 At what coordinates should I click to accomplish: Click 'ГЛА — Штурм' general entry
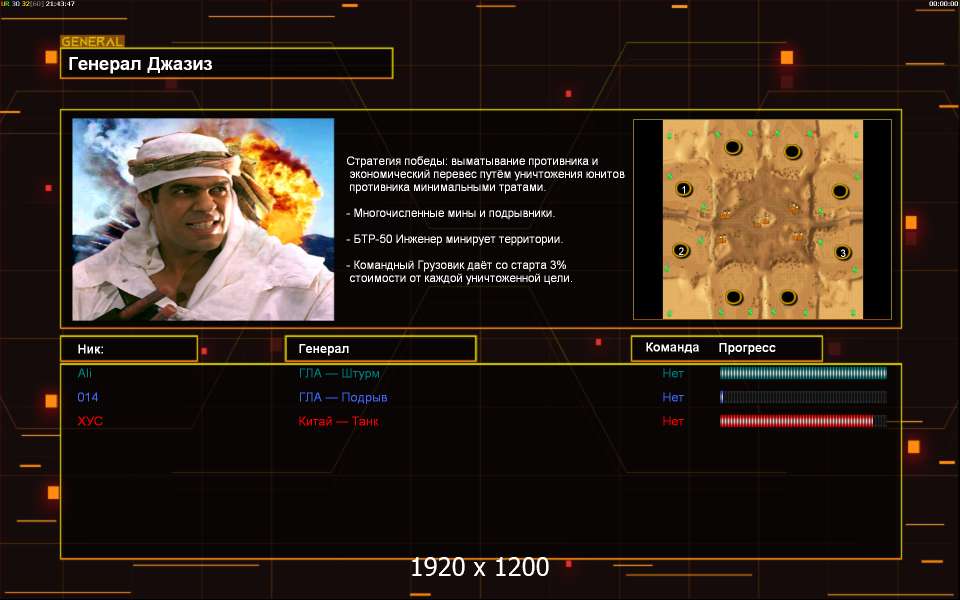click(x=339, y=373)
